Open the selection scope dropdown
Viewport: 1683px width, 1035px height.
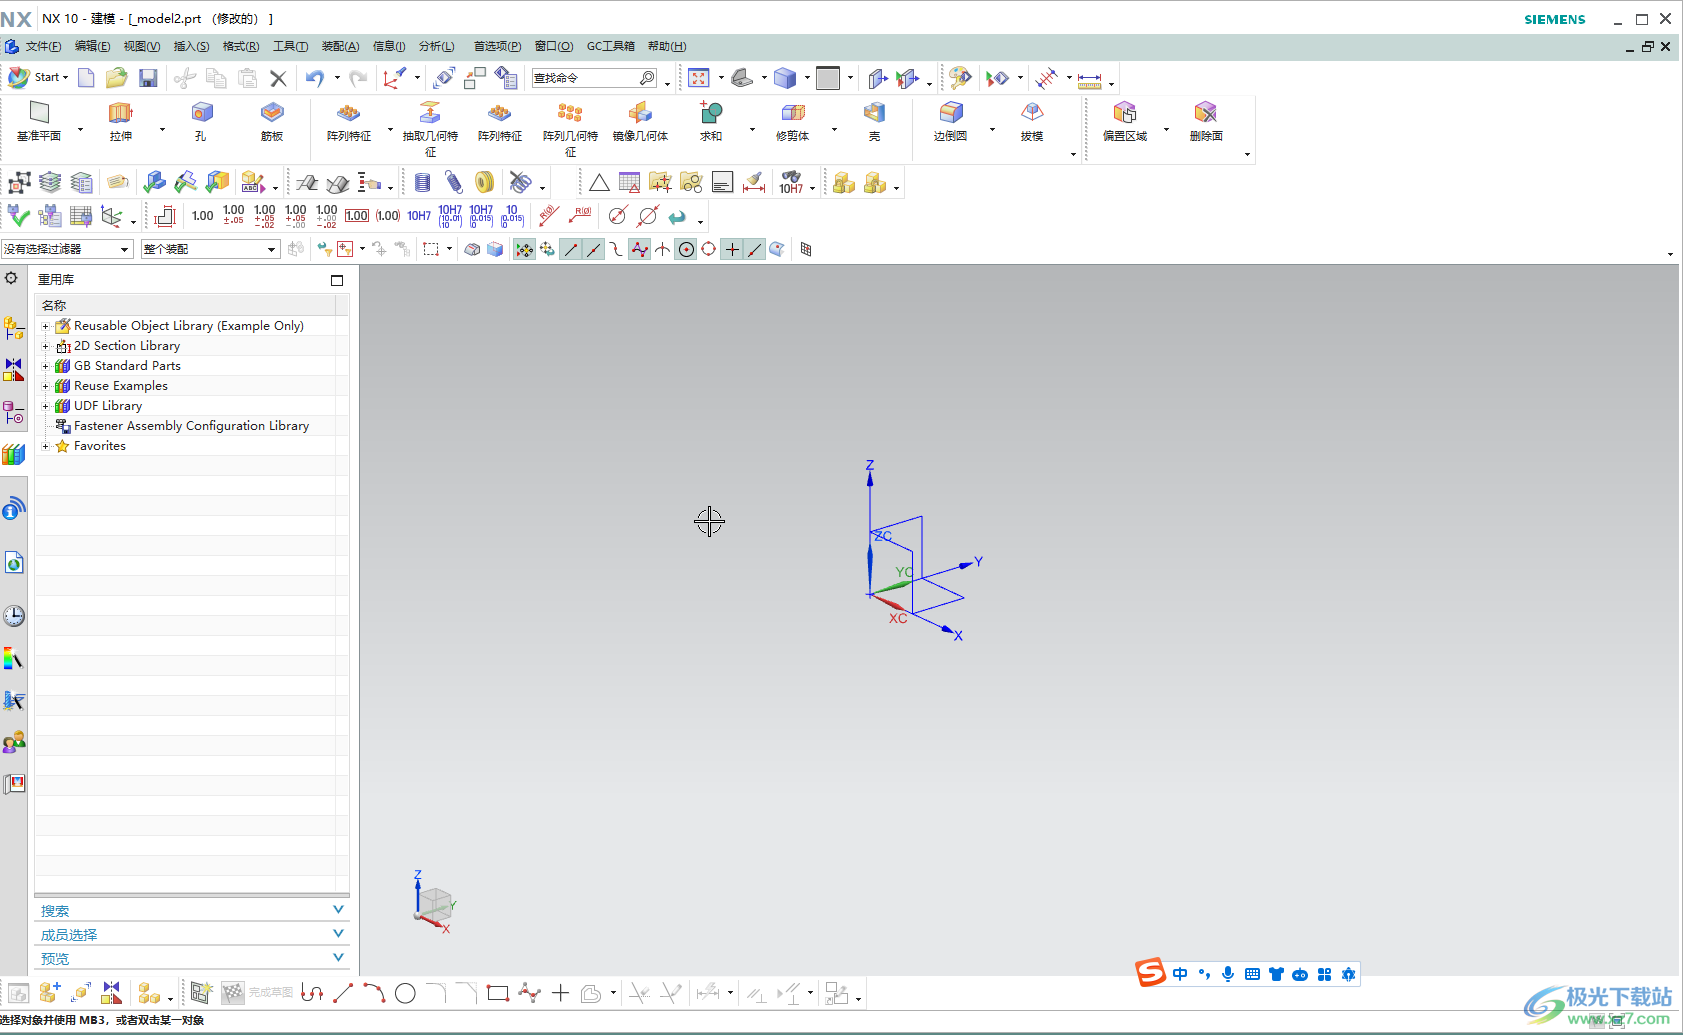tap(210, 249)
